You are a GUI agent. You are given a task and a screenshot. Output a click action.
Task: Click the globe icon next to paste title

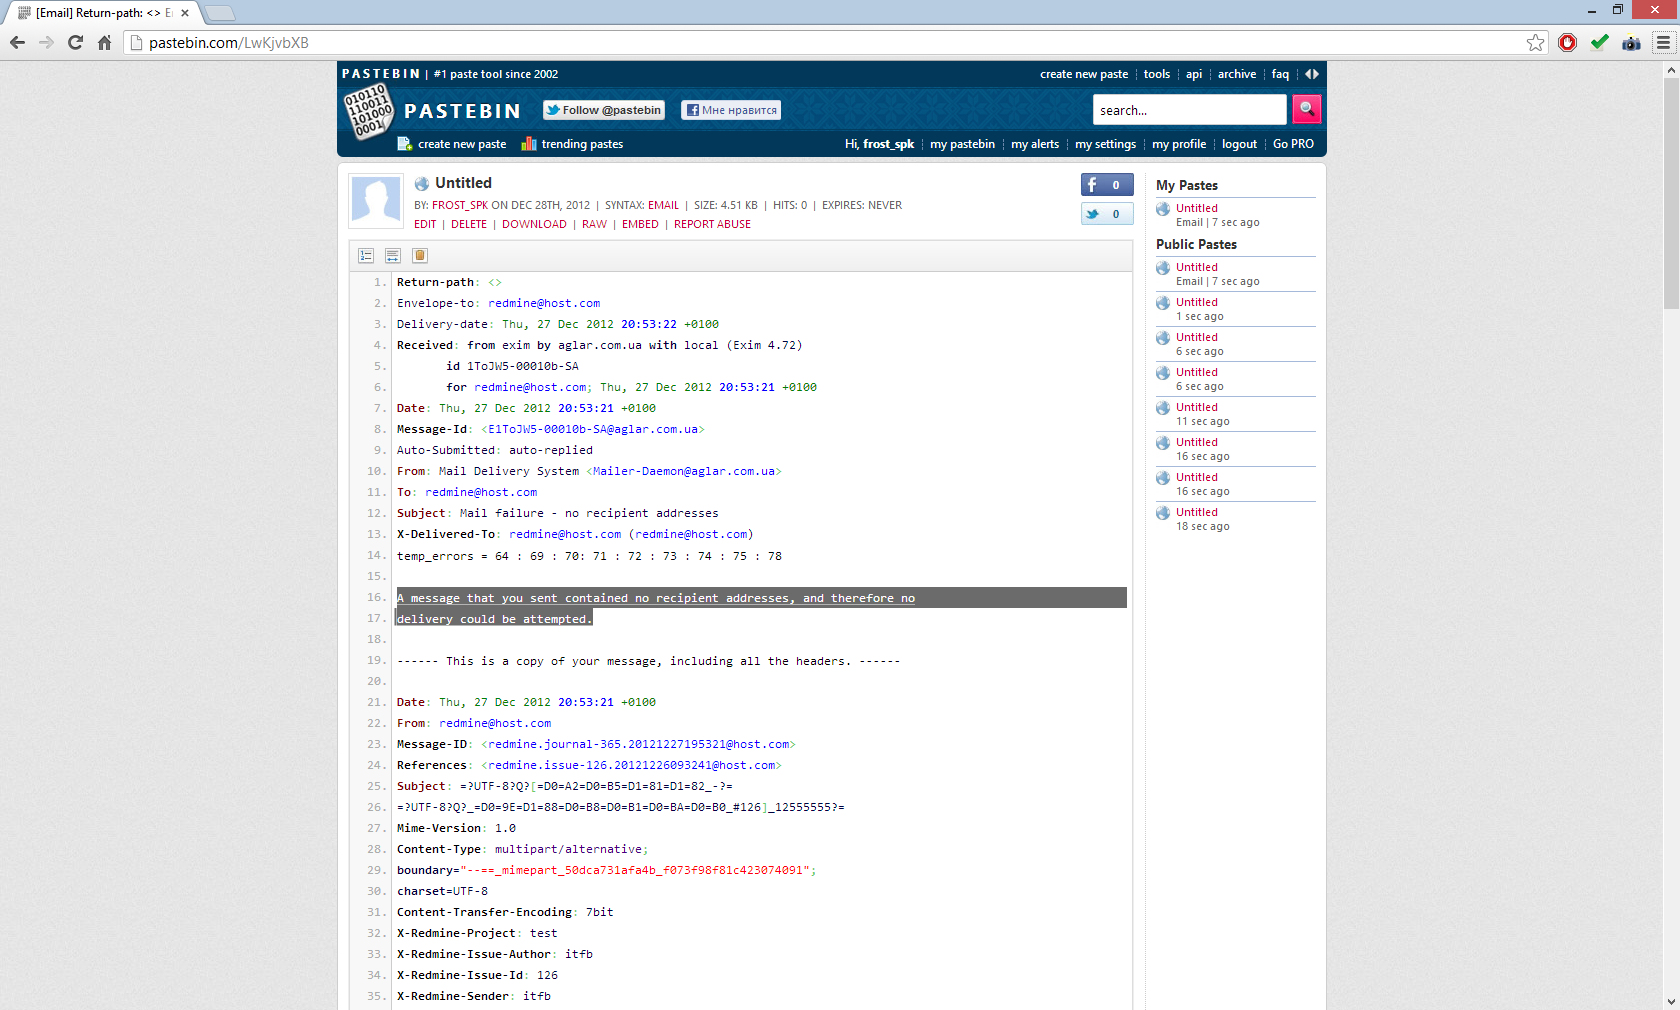pyautogui.click(x=422, y=184)
